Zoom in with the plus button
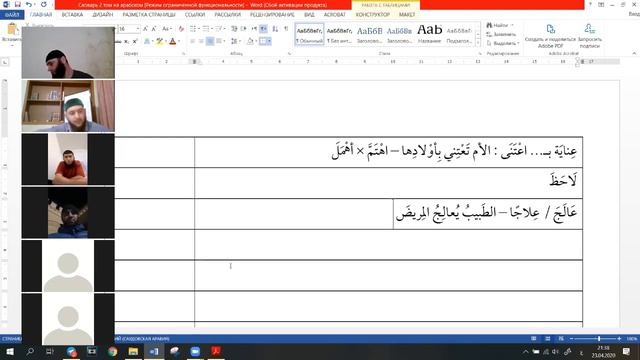Viewport: 640px width, 360px height. tap(619, 339)
